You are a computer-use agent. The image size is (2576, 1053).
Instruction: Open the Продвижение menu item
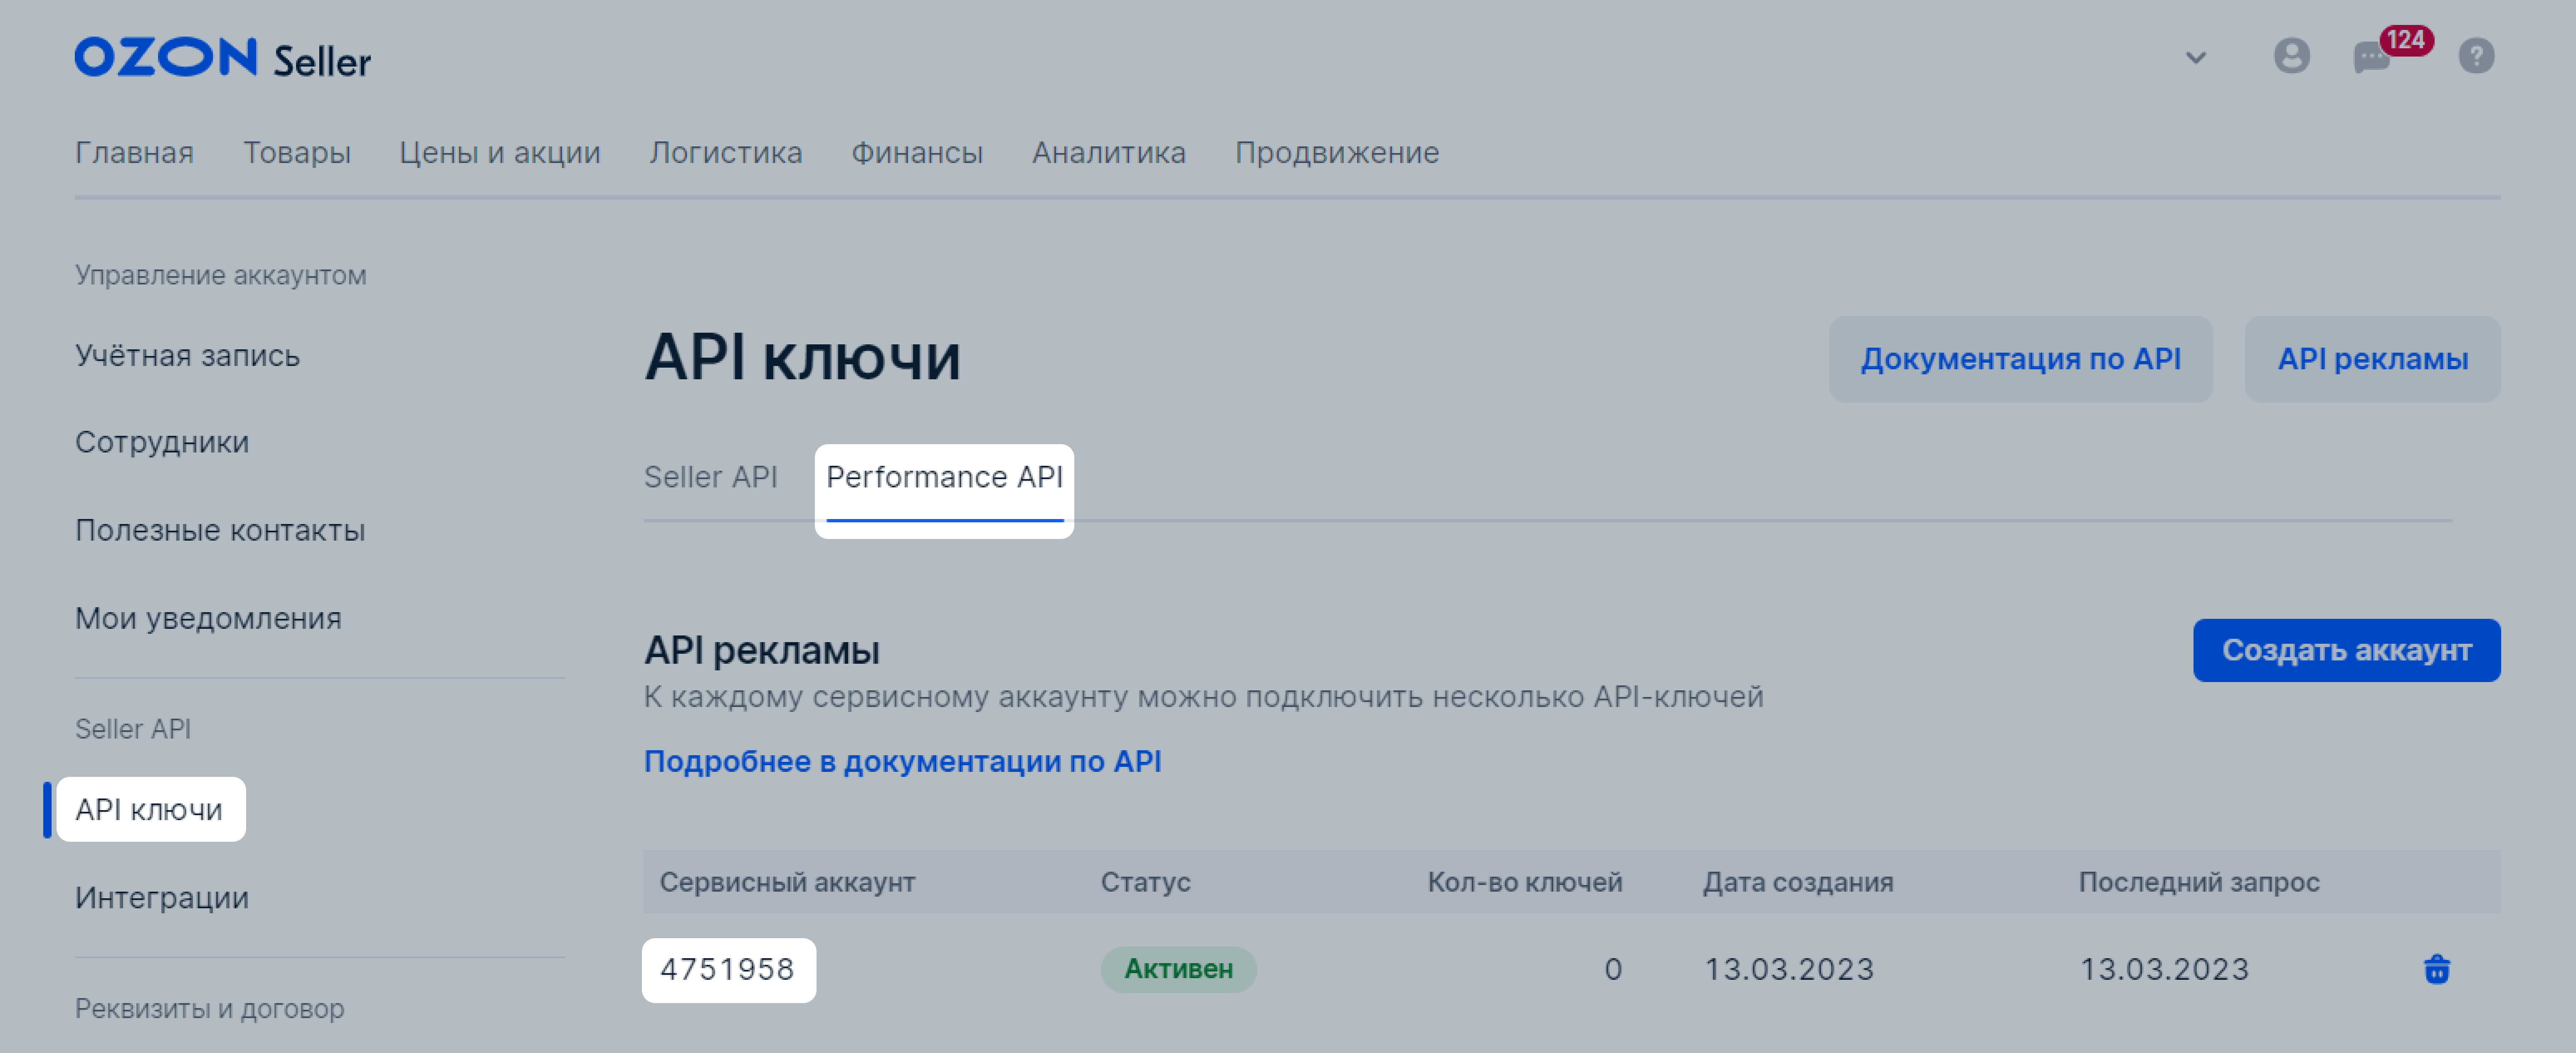pyautogui.click(x=1337, y=153)
